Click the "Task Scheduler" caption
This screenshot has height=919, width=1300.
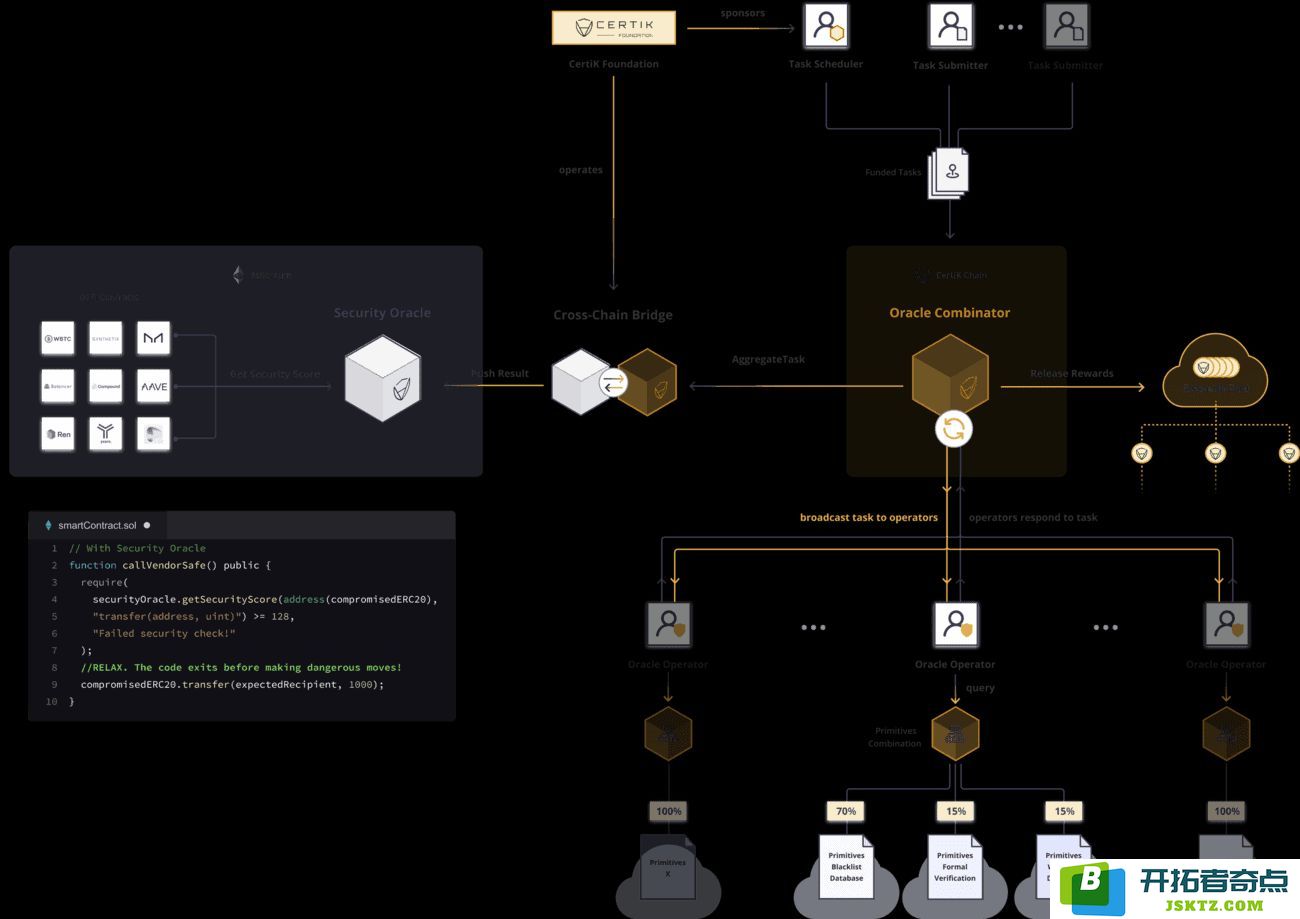pos(826,64)
